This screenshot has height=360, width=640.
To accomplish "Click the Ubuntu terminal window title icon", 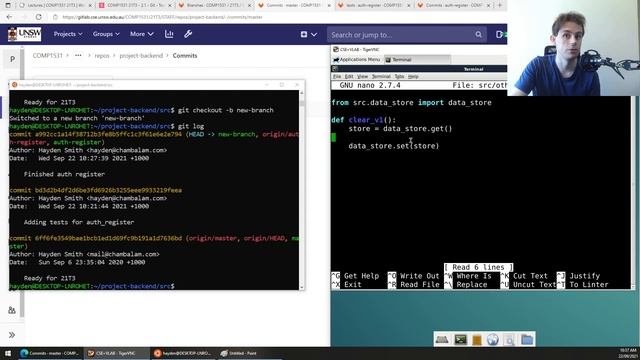I will click(14, 85).
